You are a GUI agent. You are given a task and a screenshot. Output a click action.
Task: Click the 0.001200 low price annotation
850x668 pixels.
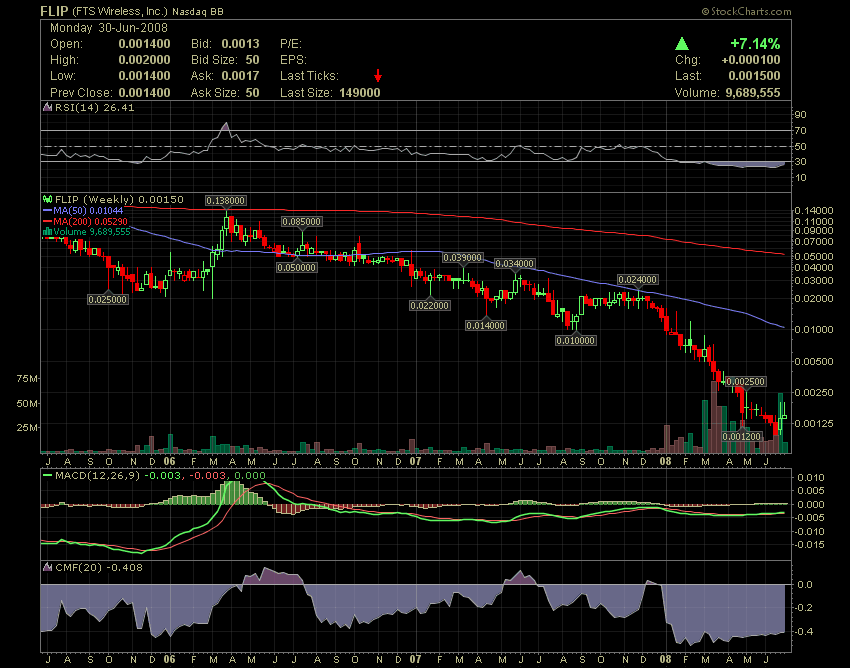pos(742,436)
